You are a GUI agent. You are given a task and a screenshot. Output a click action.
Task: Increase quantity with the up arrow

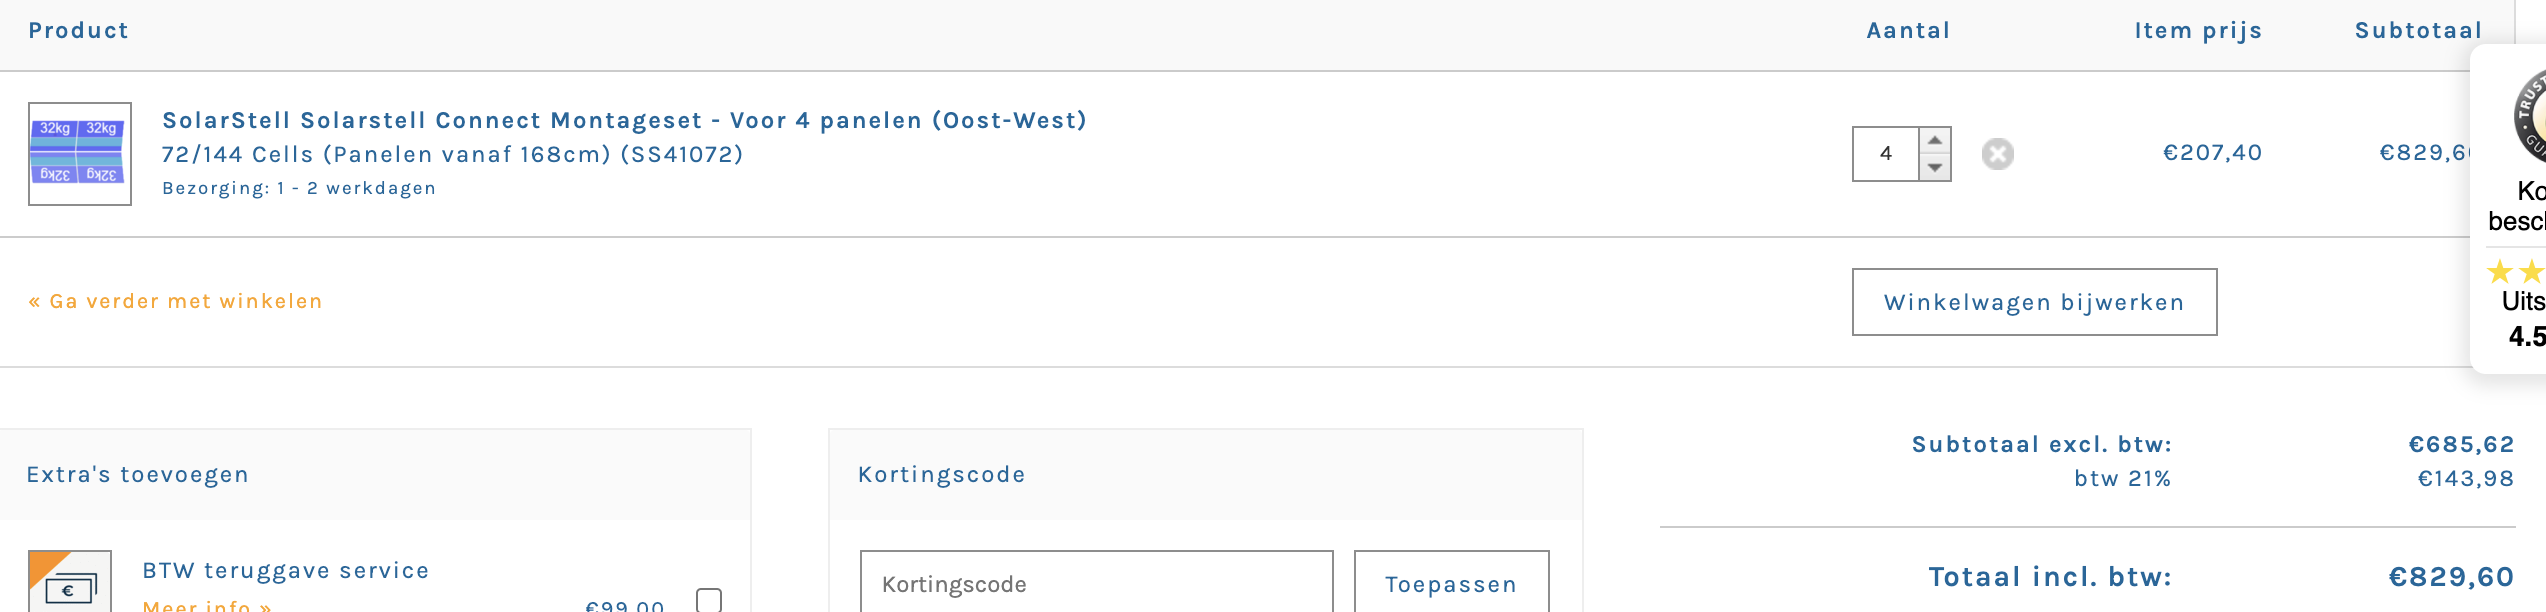tap(1935, 140)
